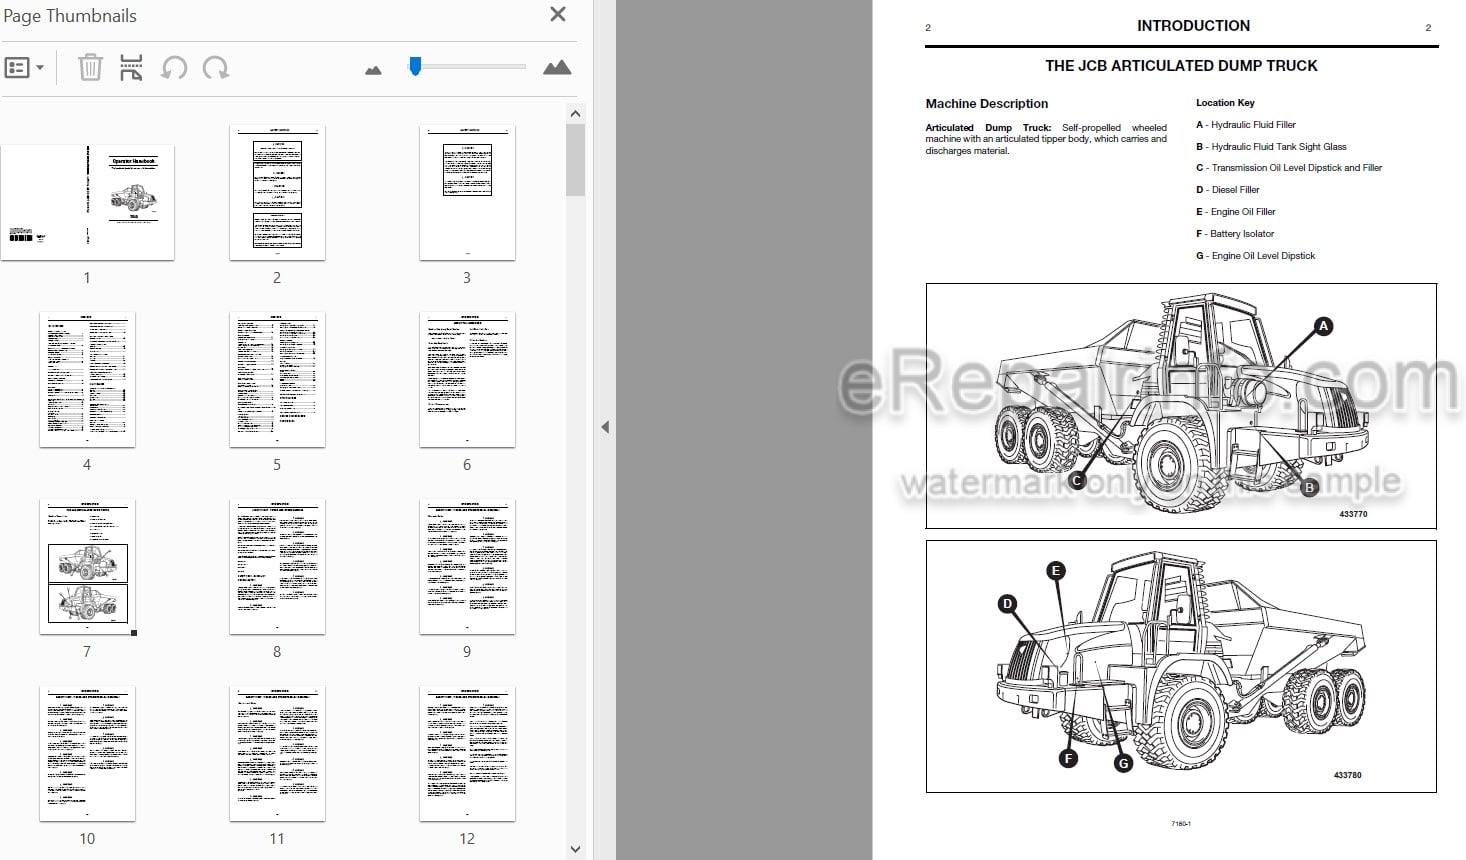Click the thumbnails scrollbar up arrow
The image size is (1466, 860).
(575, 114)
